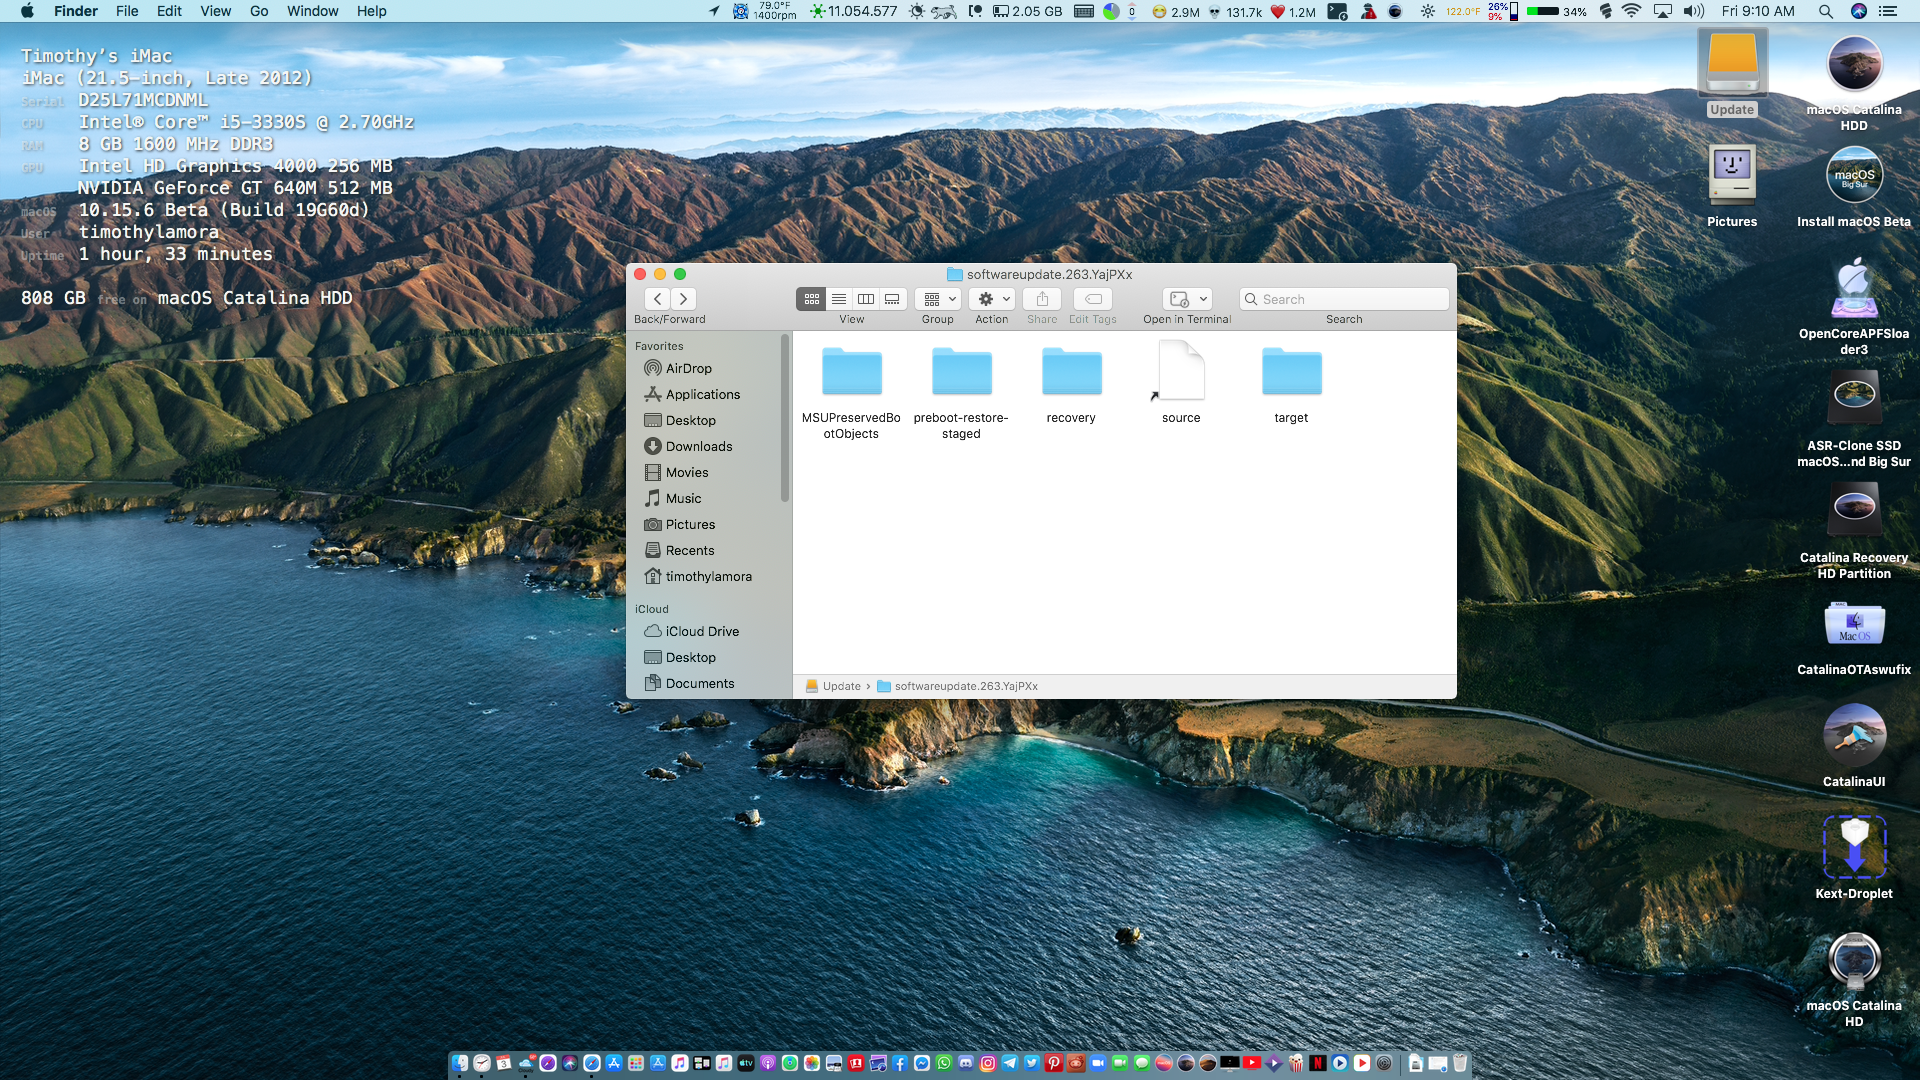This screenshot has height=1080, width=1920.
Task: Expand the Open in Terminal dropdown arrow
Action: tap(1203, 299)
